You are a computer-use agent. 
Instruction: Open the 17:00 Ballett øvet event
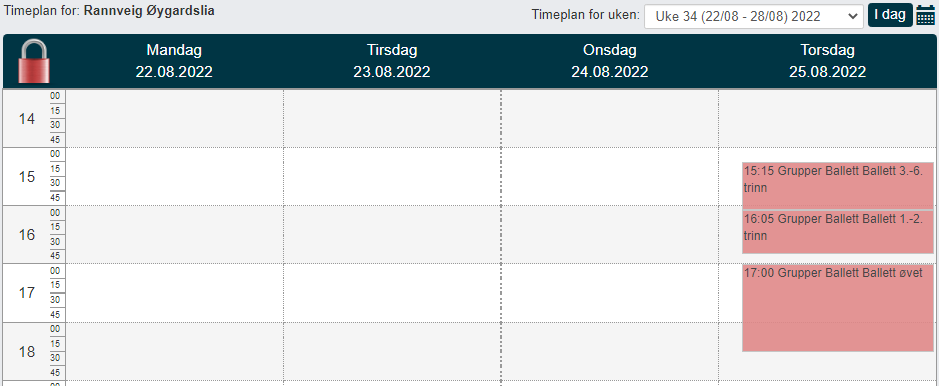tap(838, 308)
